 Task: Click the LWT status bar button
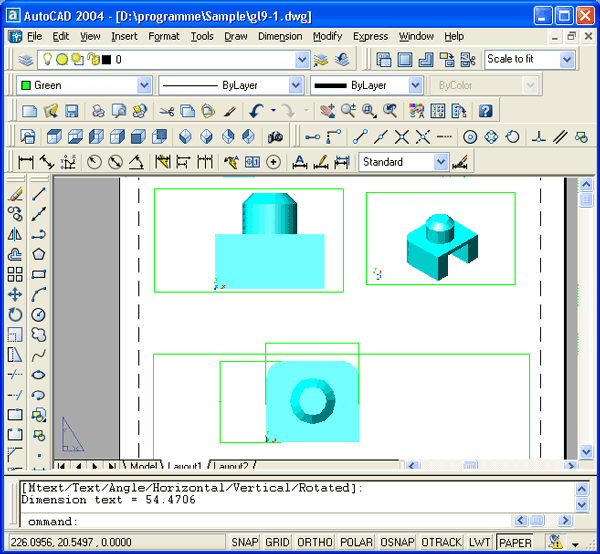480,542
